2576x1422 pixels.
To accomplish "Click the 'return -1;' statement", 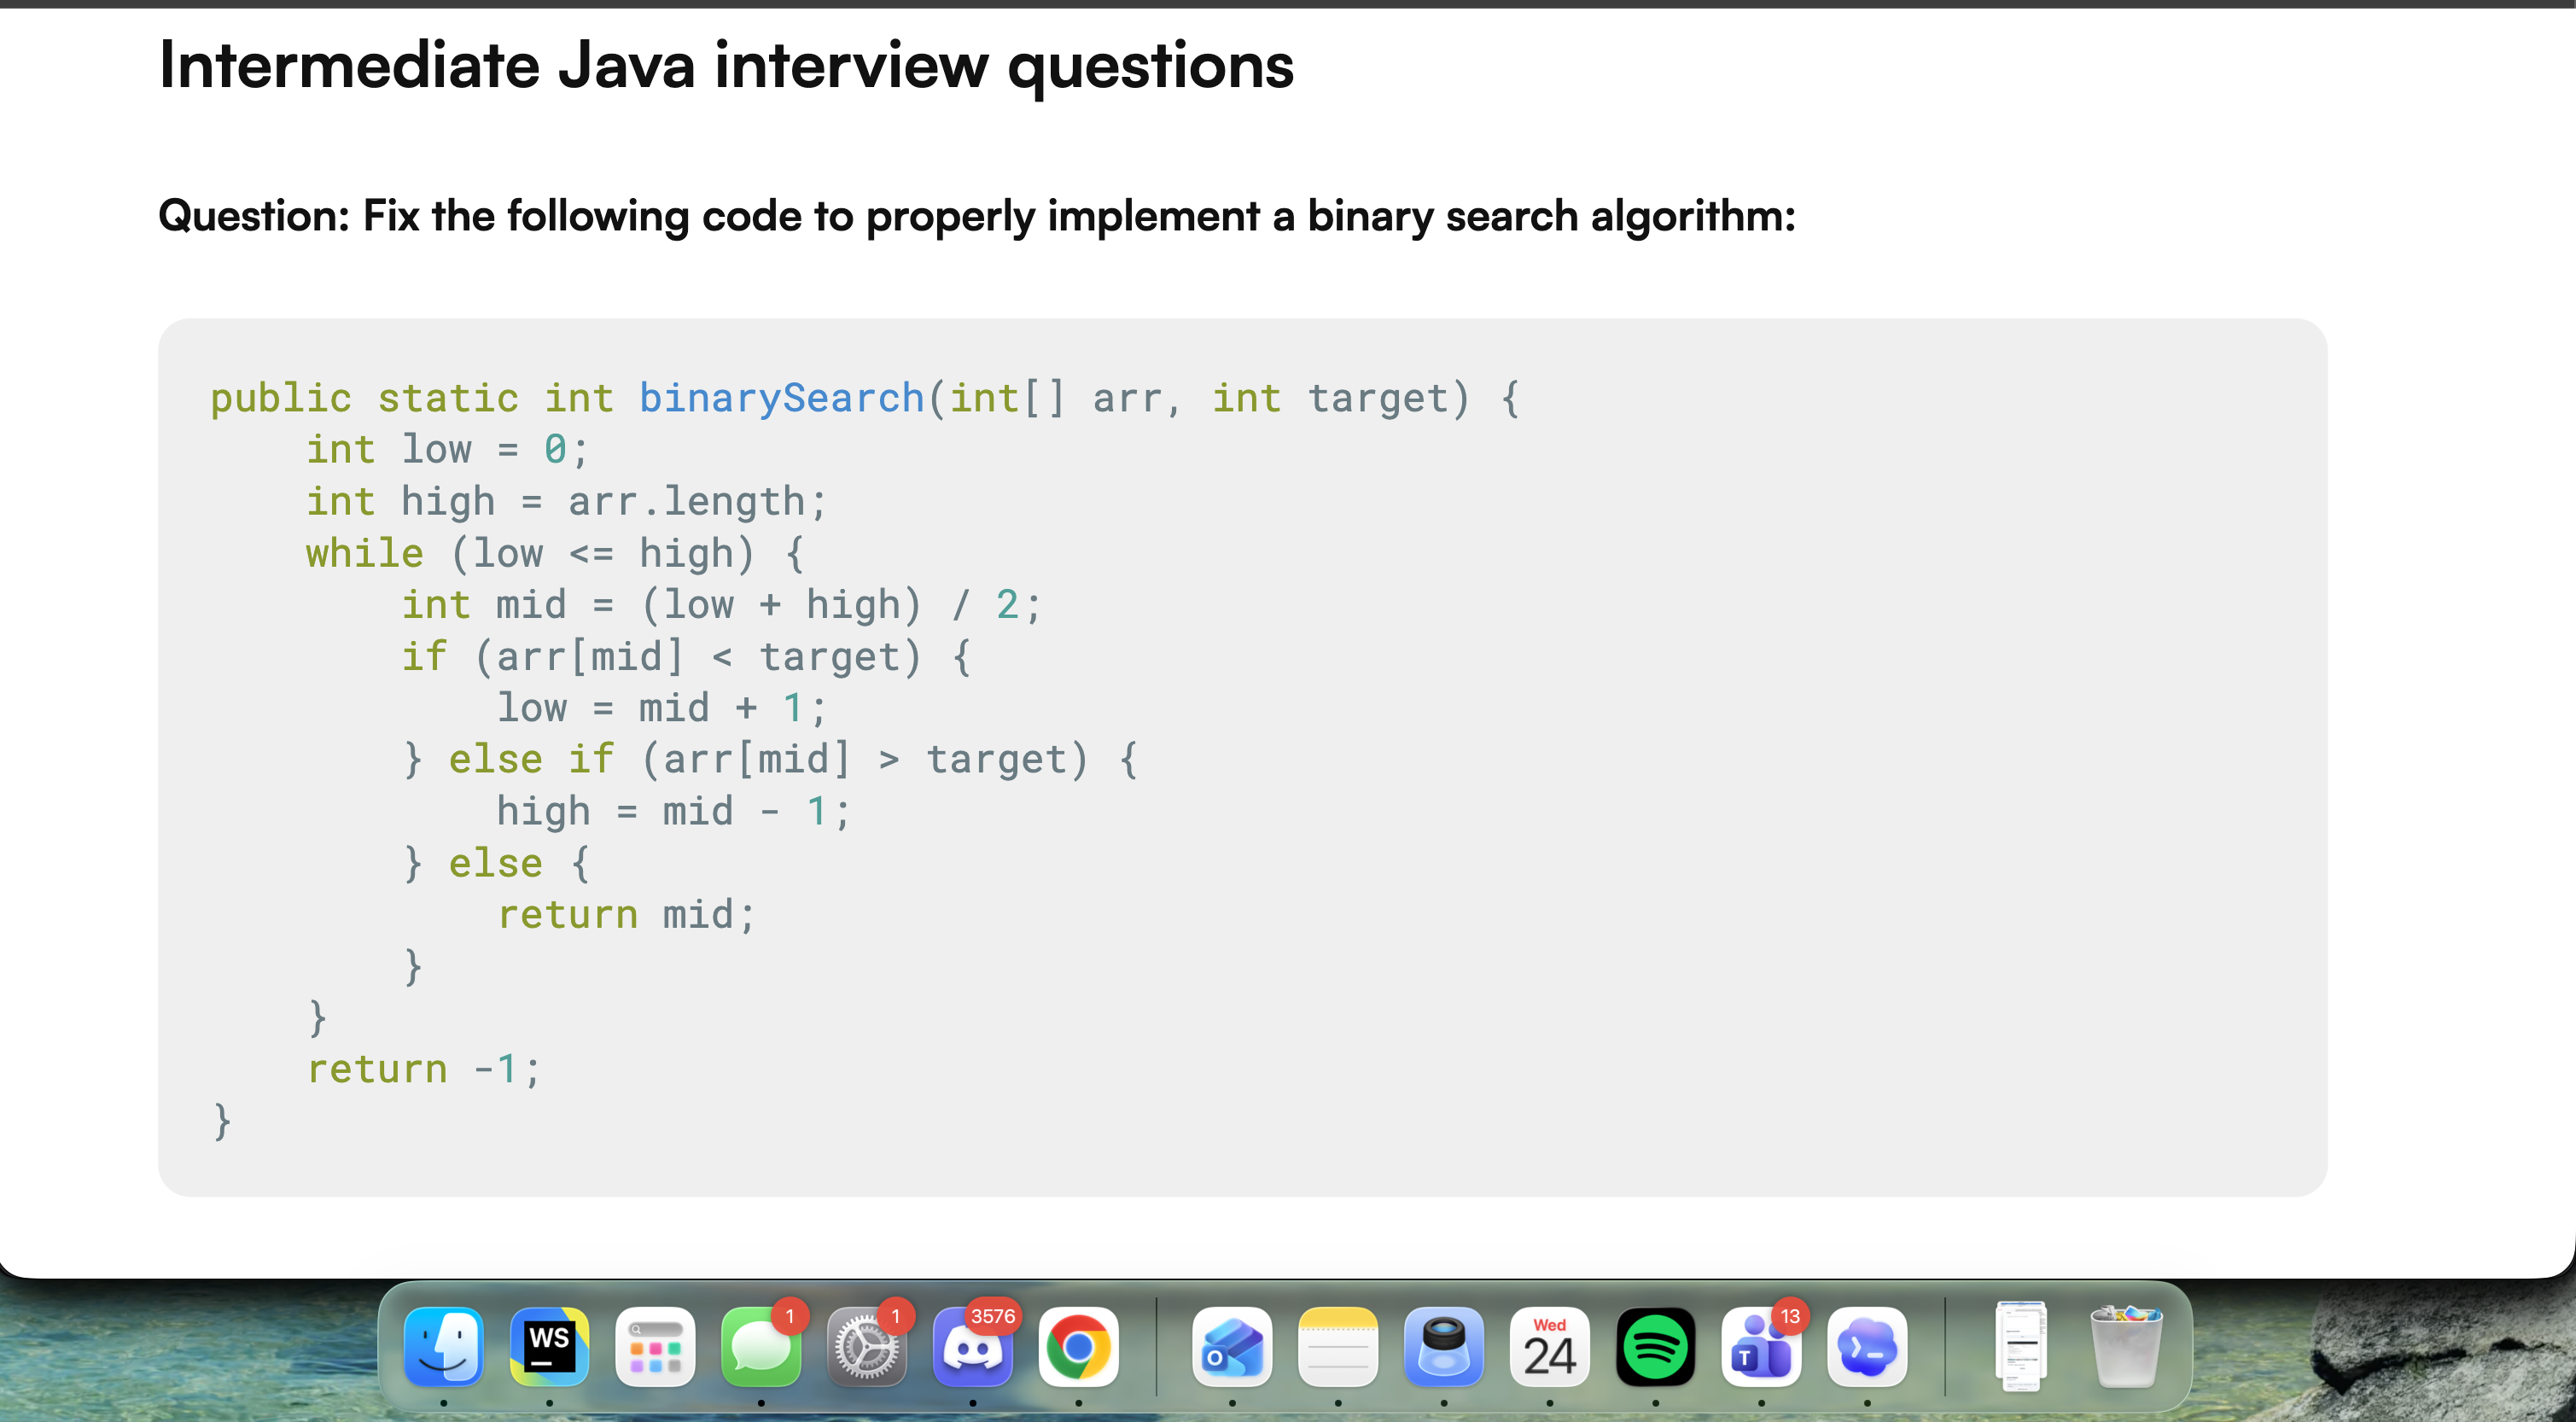I will [423, 1069].
